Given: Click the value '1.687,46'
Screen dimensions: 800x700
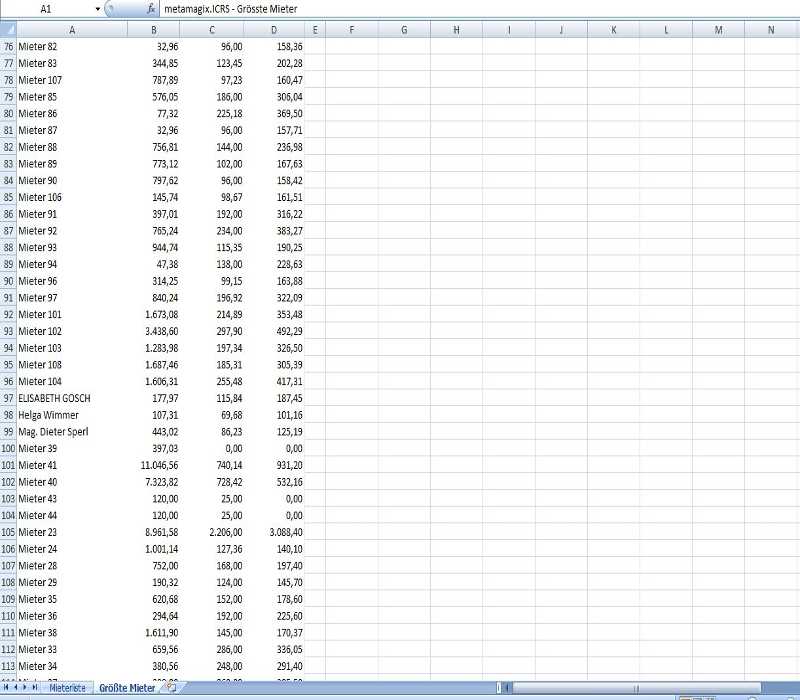Looking at the screenshot, I should pyautogui.click(x=162, y=365).
